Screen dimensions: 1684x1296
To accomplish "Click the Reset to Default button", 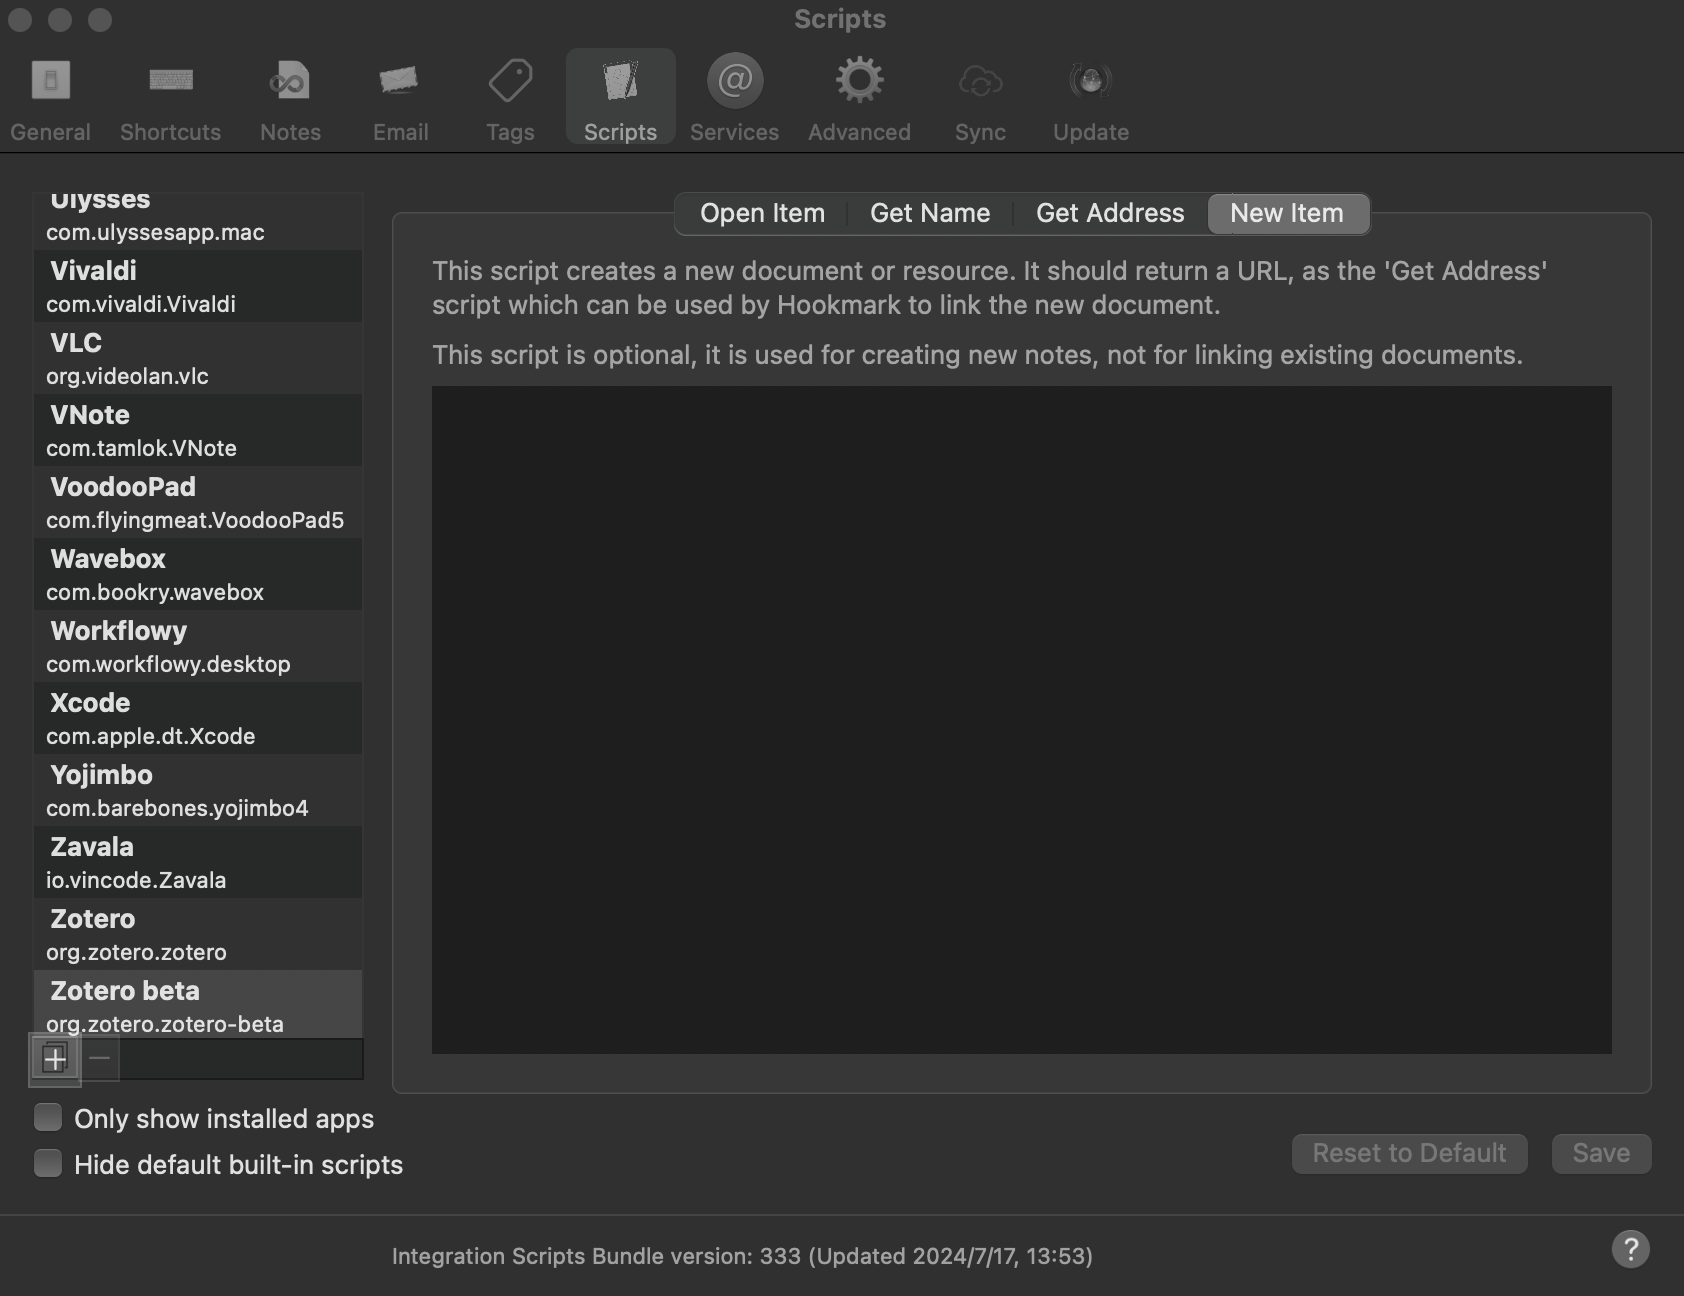I will [1409, 1153].
